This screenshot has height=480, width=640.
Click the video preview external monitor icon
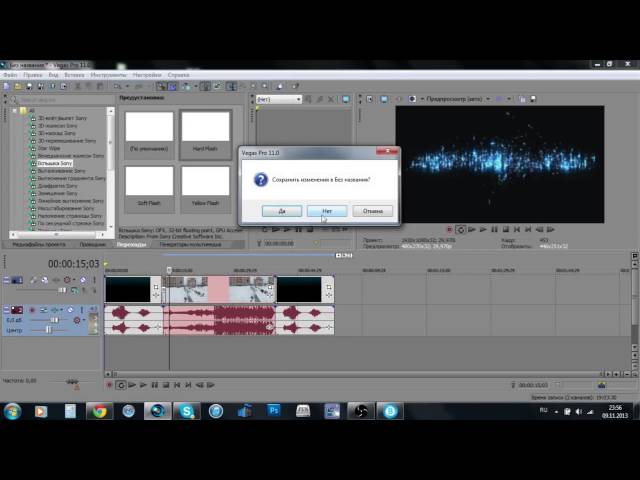tap(384, 99)
